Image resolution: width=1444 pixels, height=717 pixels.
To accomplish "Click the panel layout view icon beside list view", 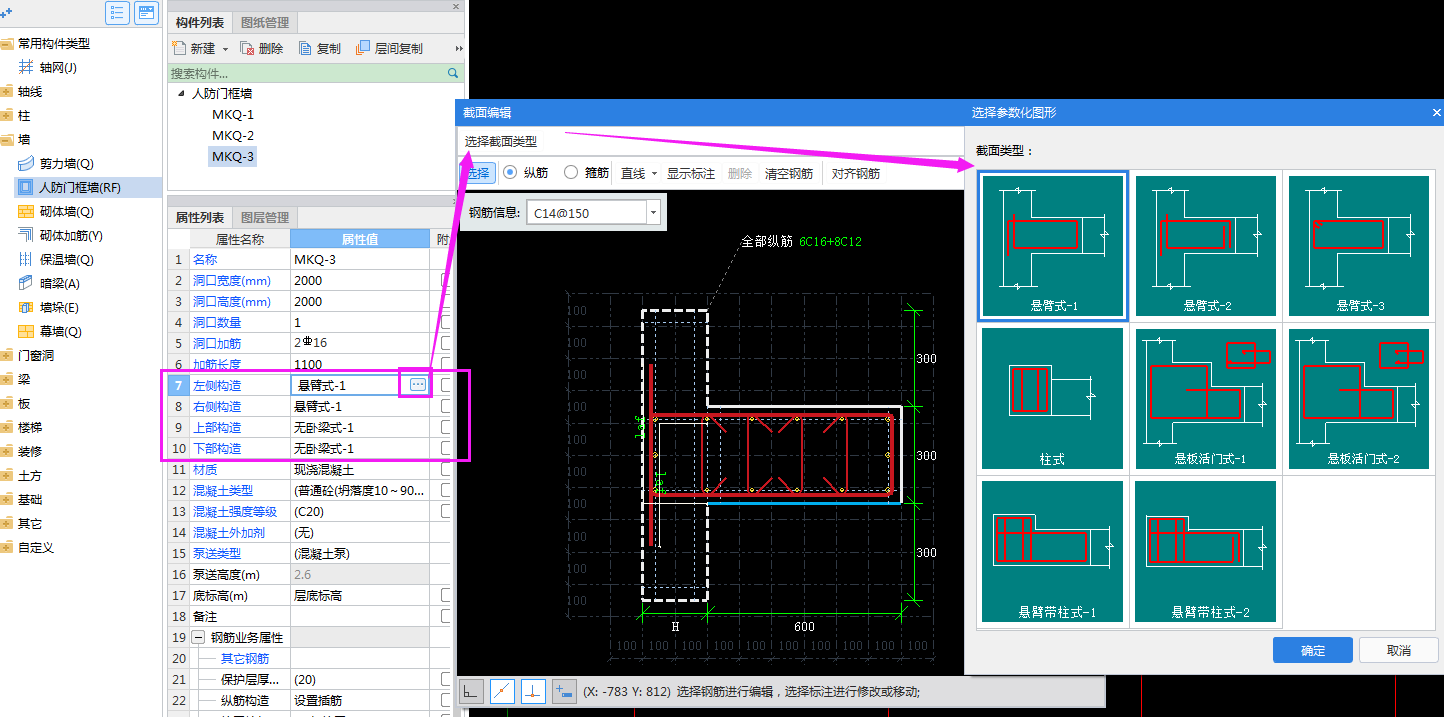I will [147, 13].
